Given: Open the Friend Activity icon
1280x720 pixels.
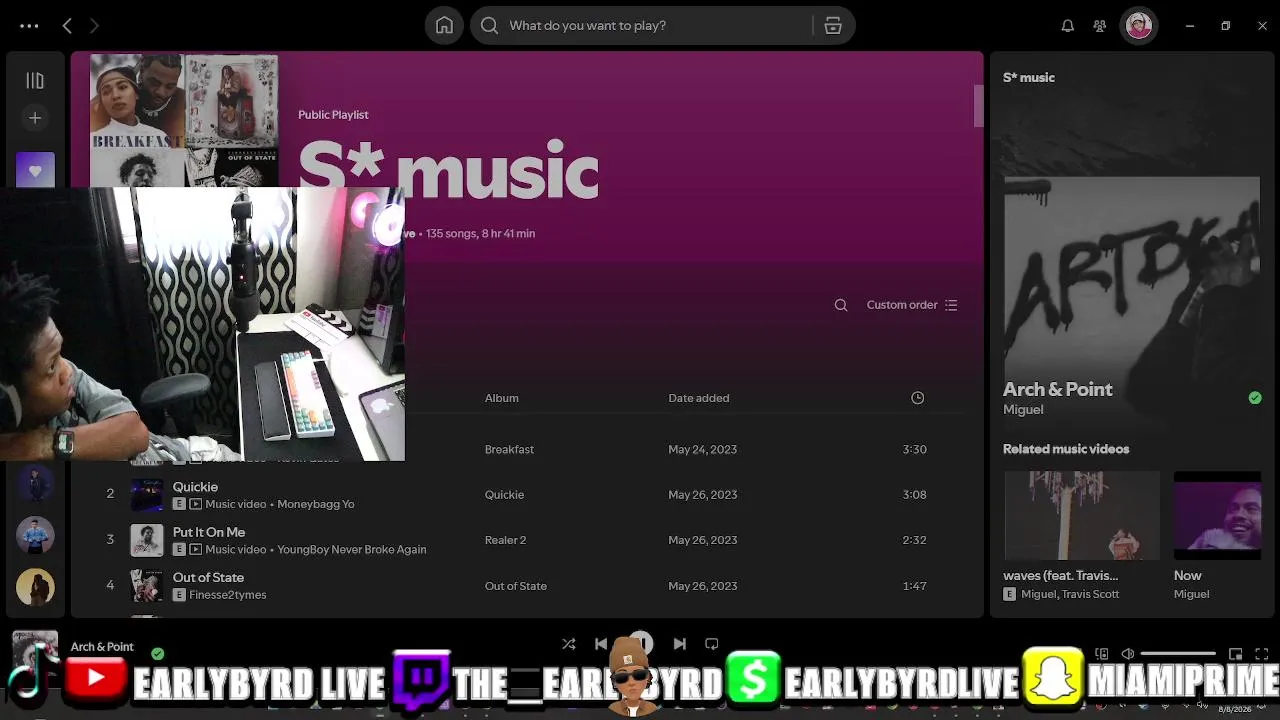Looking at the screenshot, I should click(1100, 26).
